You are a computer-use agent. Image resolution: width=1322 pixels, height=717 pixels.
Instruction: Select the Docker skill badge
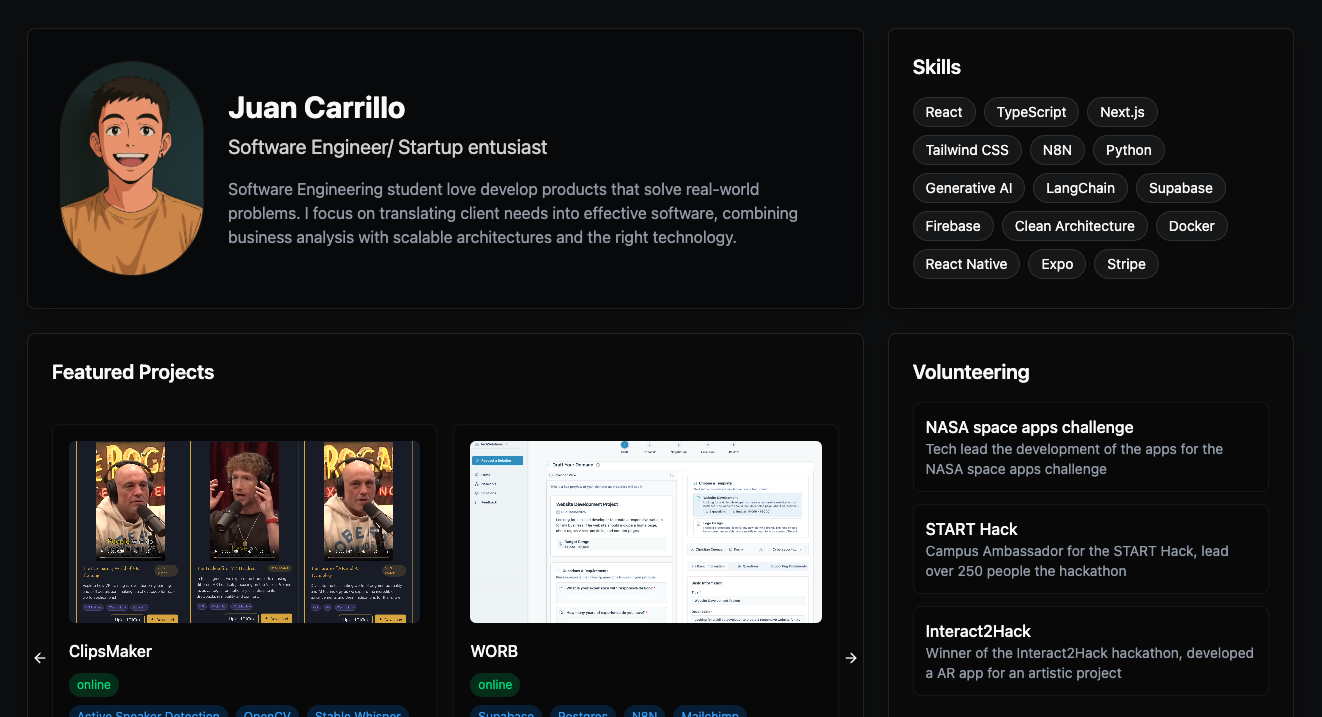(x=1191, y=226)
